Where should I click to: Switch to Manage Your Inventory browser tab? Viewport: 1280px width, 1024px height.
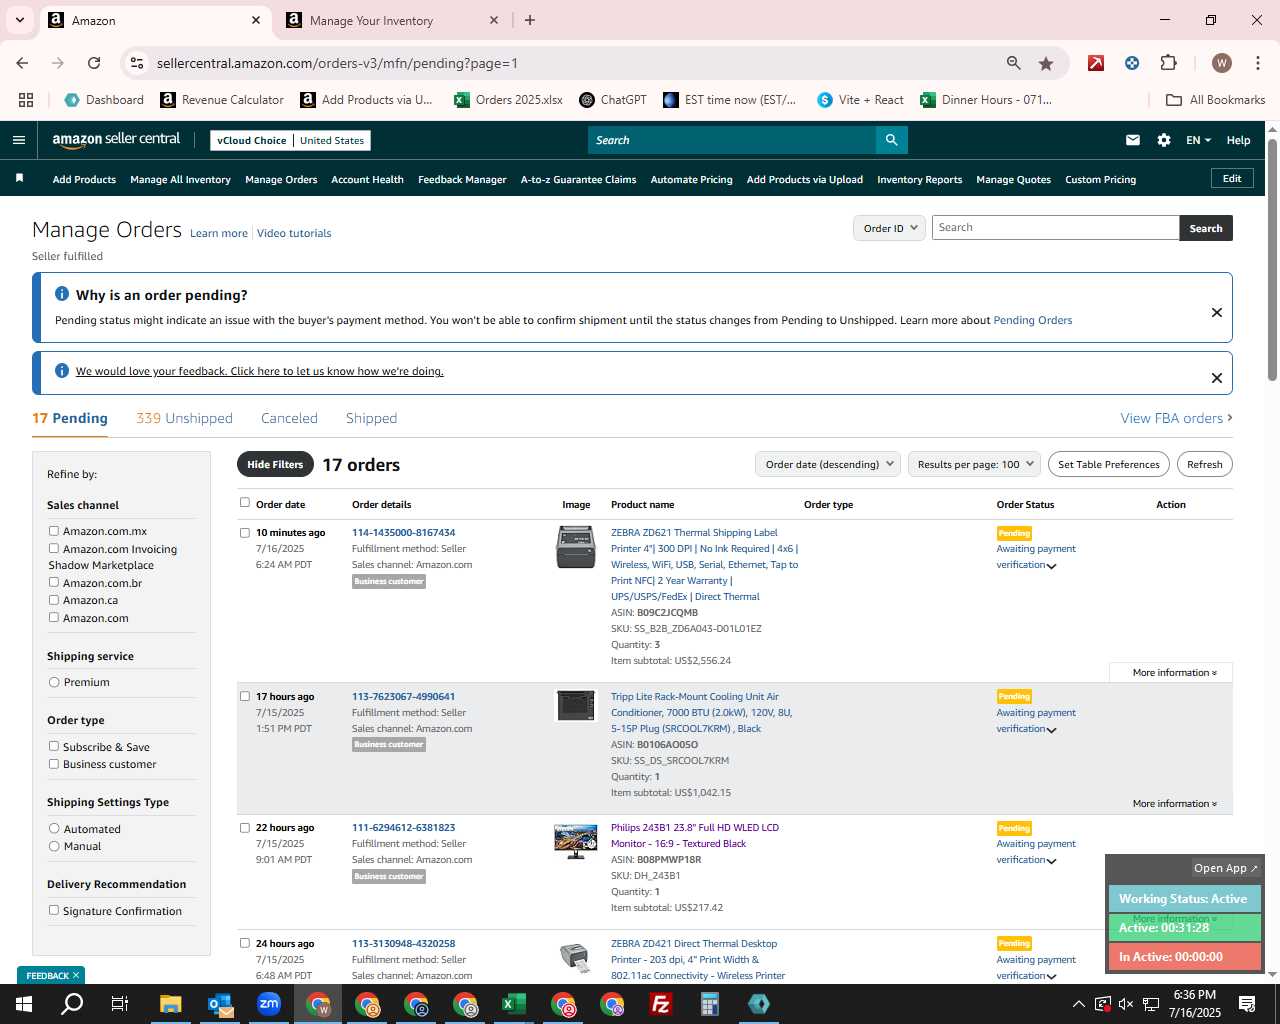(x=392, y=20)
